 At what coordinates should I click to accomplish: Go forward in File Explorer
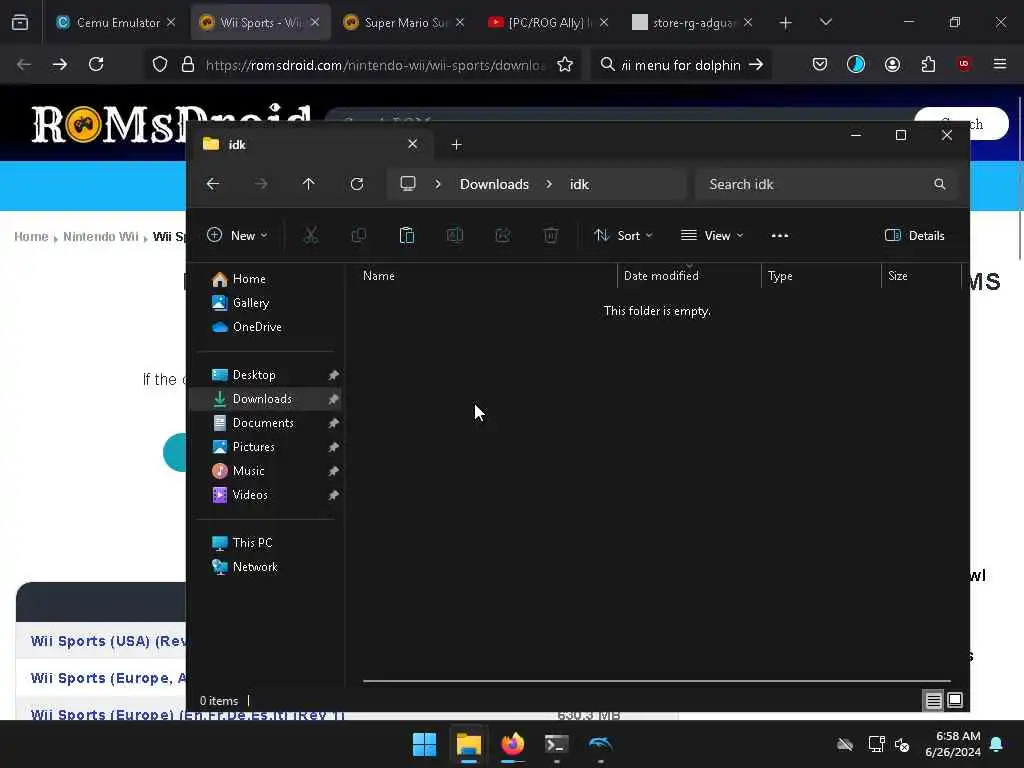[261, 184]
